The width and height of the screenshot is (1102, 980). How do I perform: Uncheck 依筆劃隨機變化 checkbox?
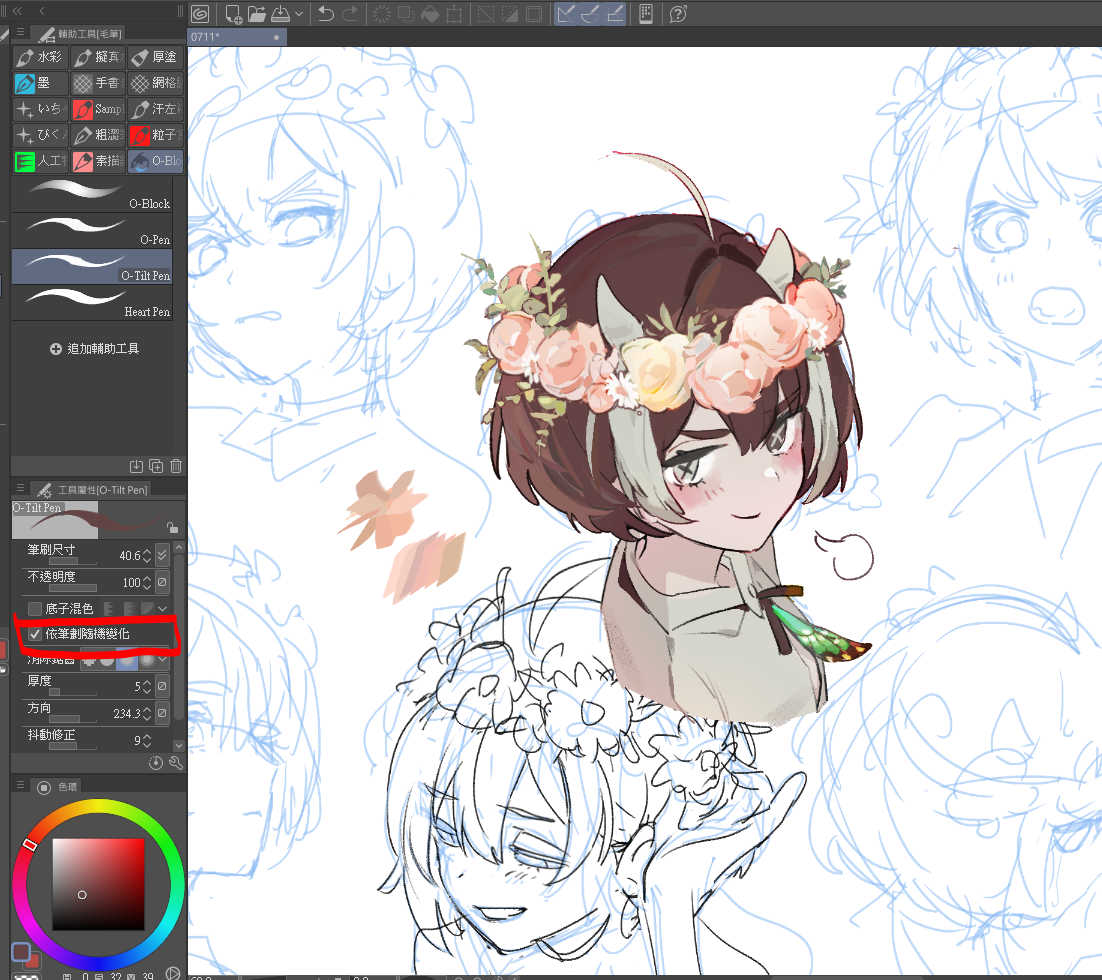35,634
